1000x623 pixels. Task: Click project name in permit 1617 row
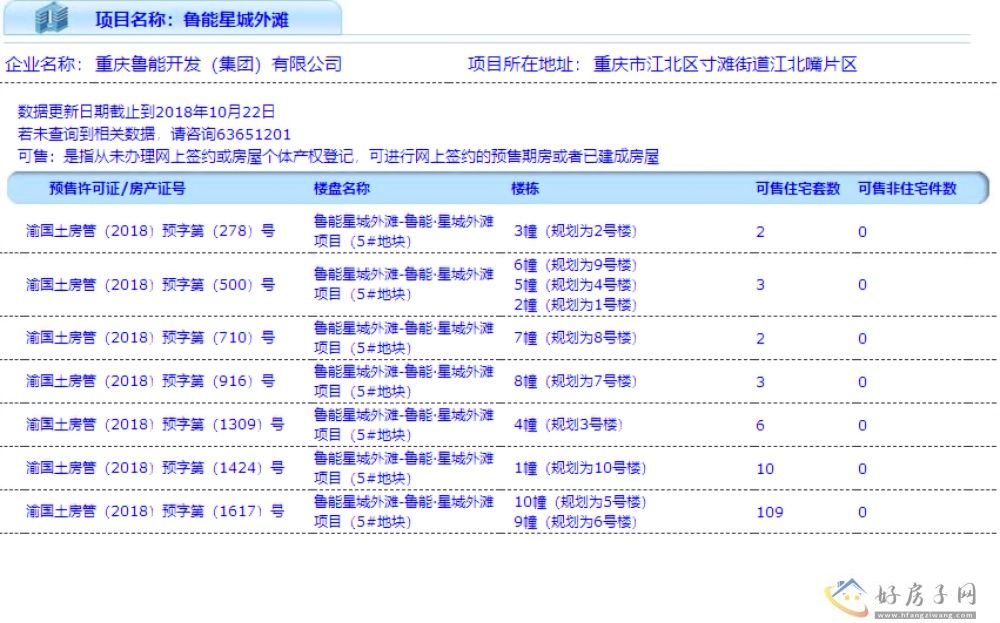point(404,511)
